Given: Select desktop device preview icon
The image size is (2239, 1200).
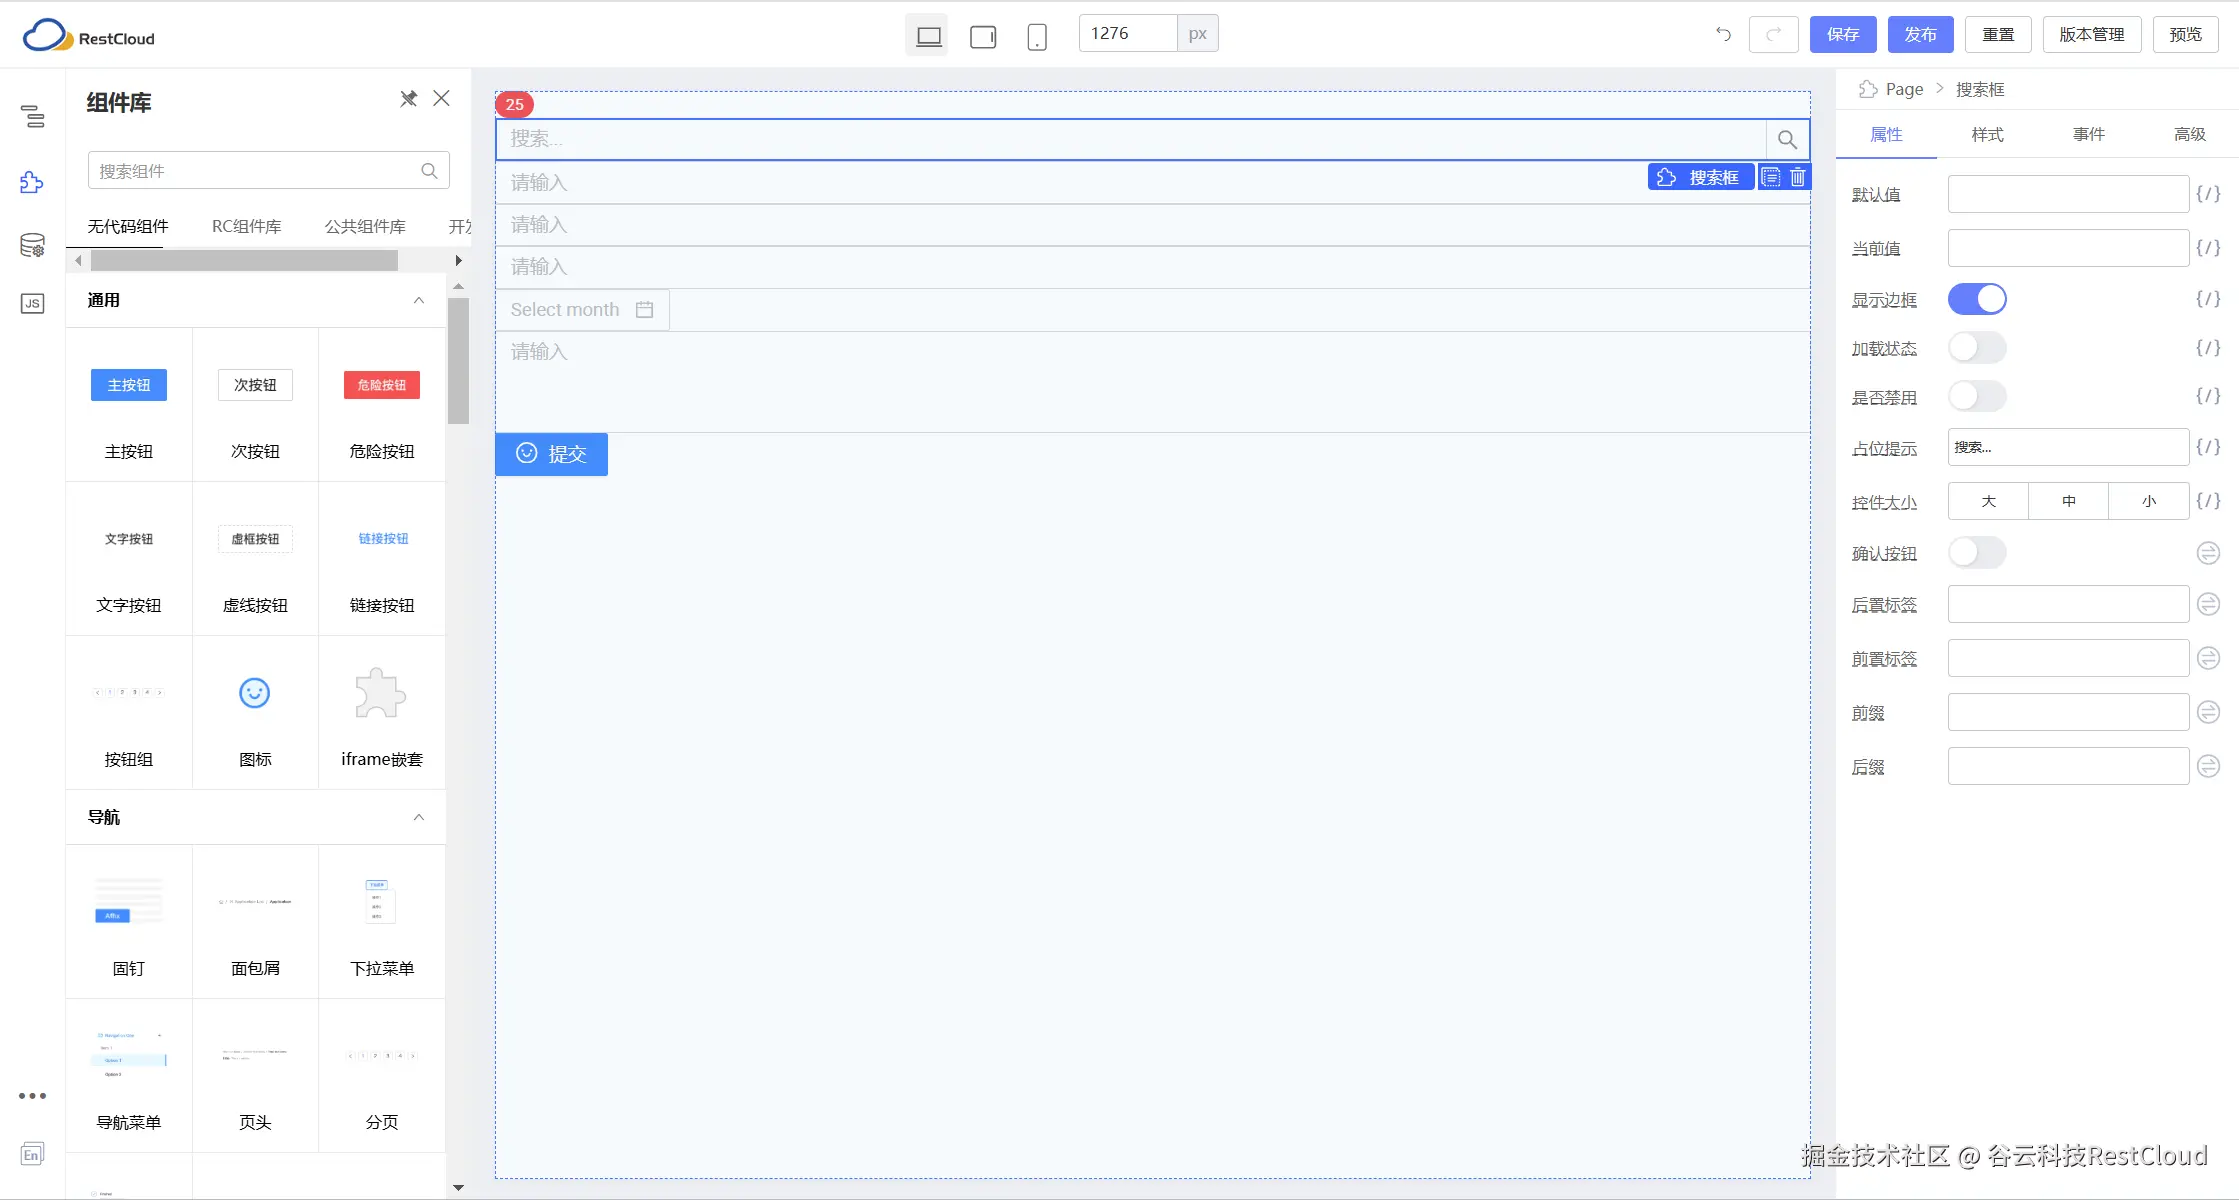Looking at the screenshot, I should 928,36.
